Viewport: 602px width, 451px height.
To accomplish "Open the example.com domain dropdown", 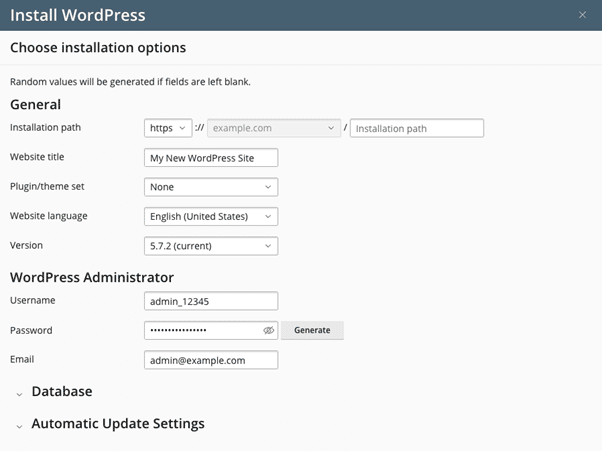I will 274,128.
